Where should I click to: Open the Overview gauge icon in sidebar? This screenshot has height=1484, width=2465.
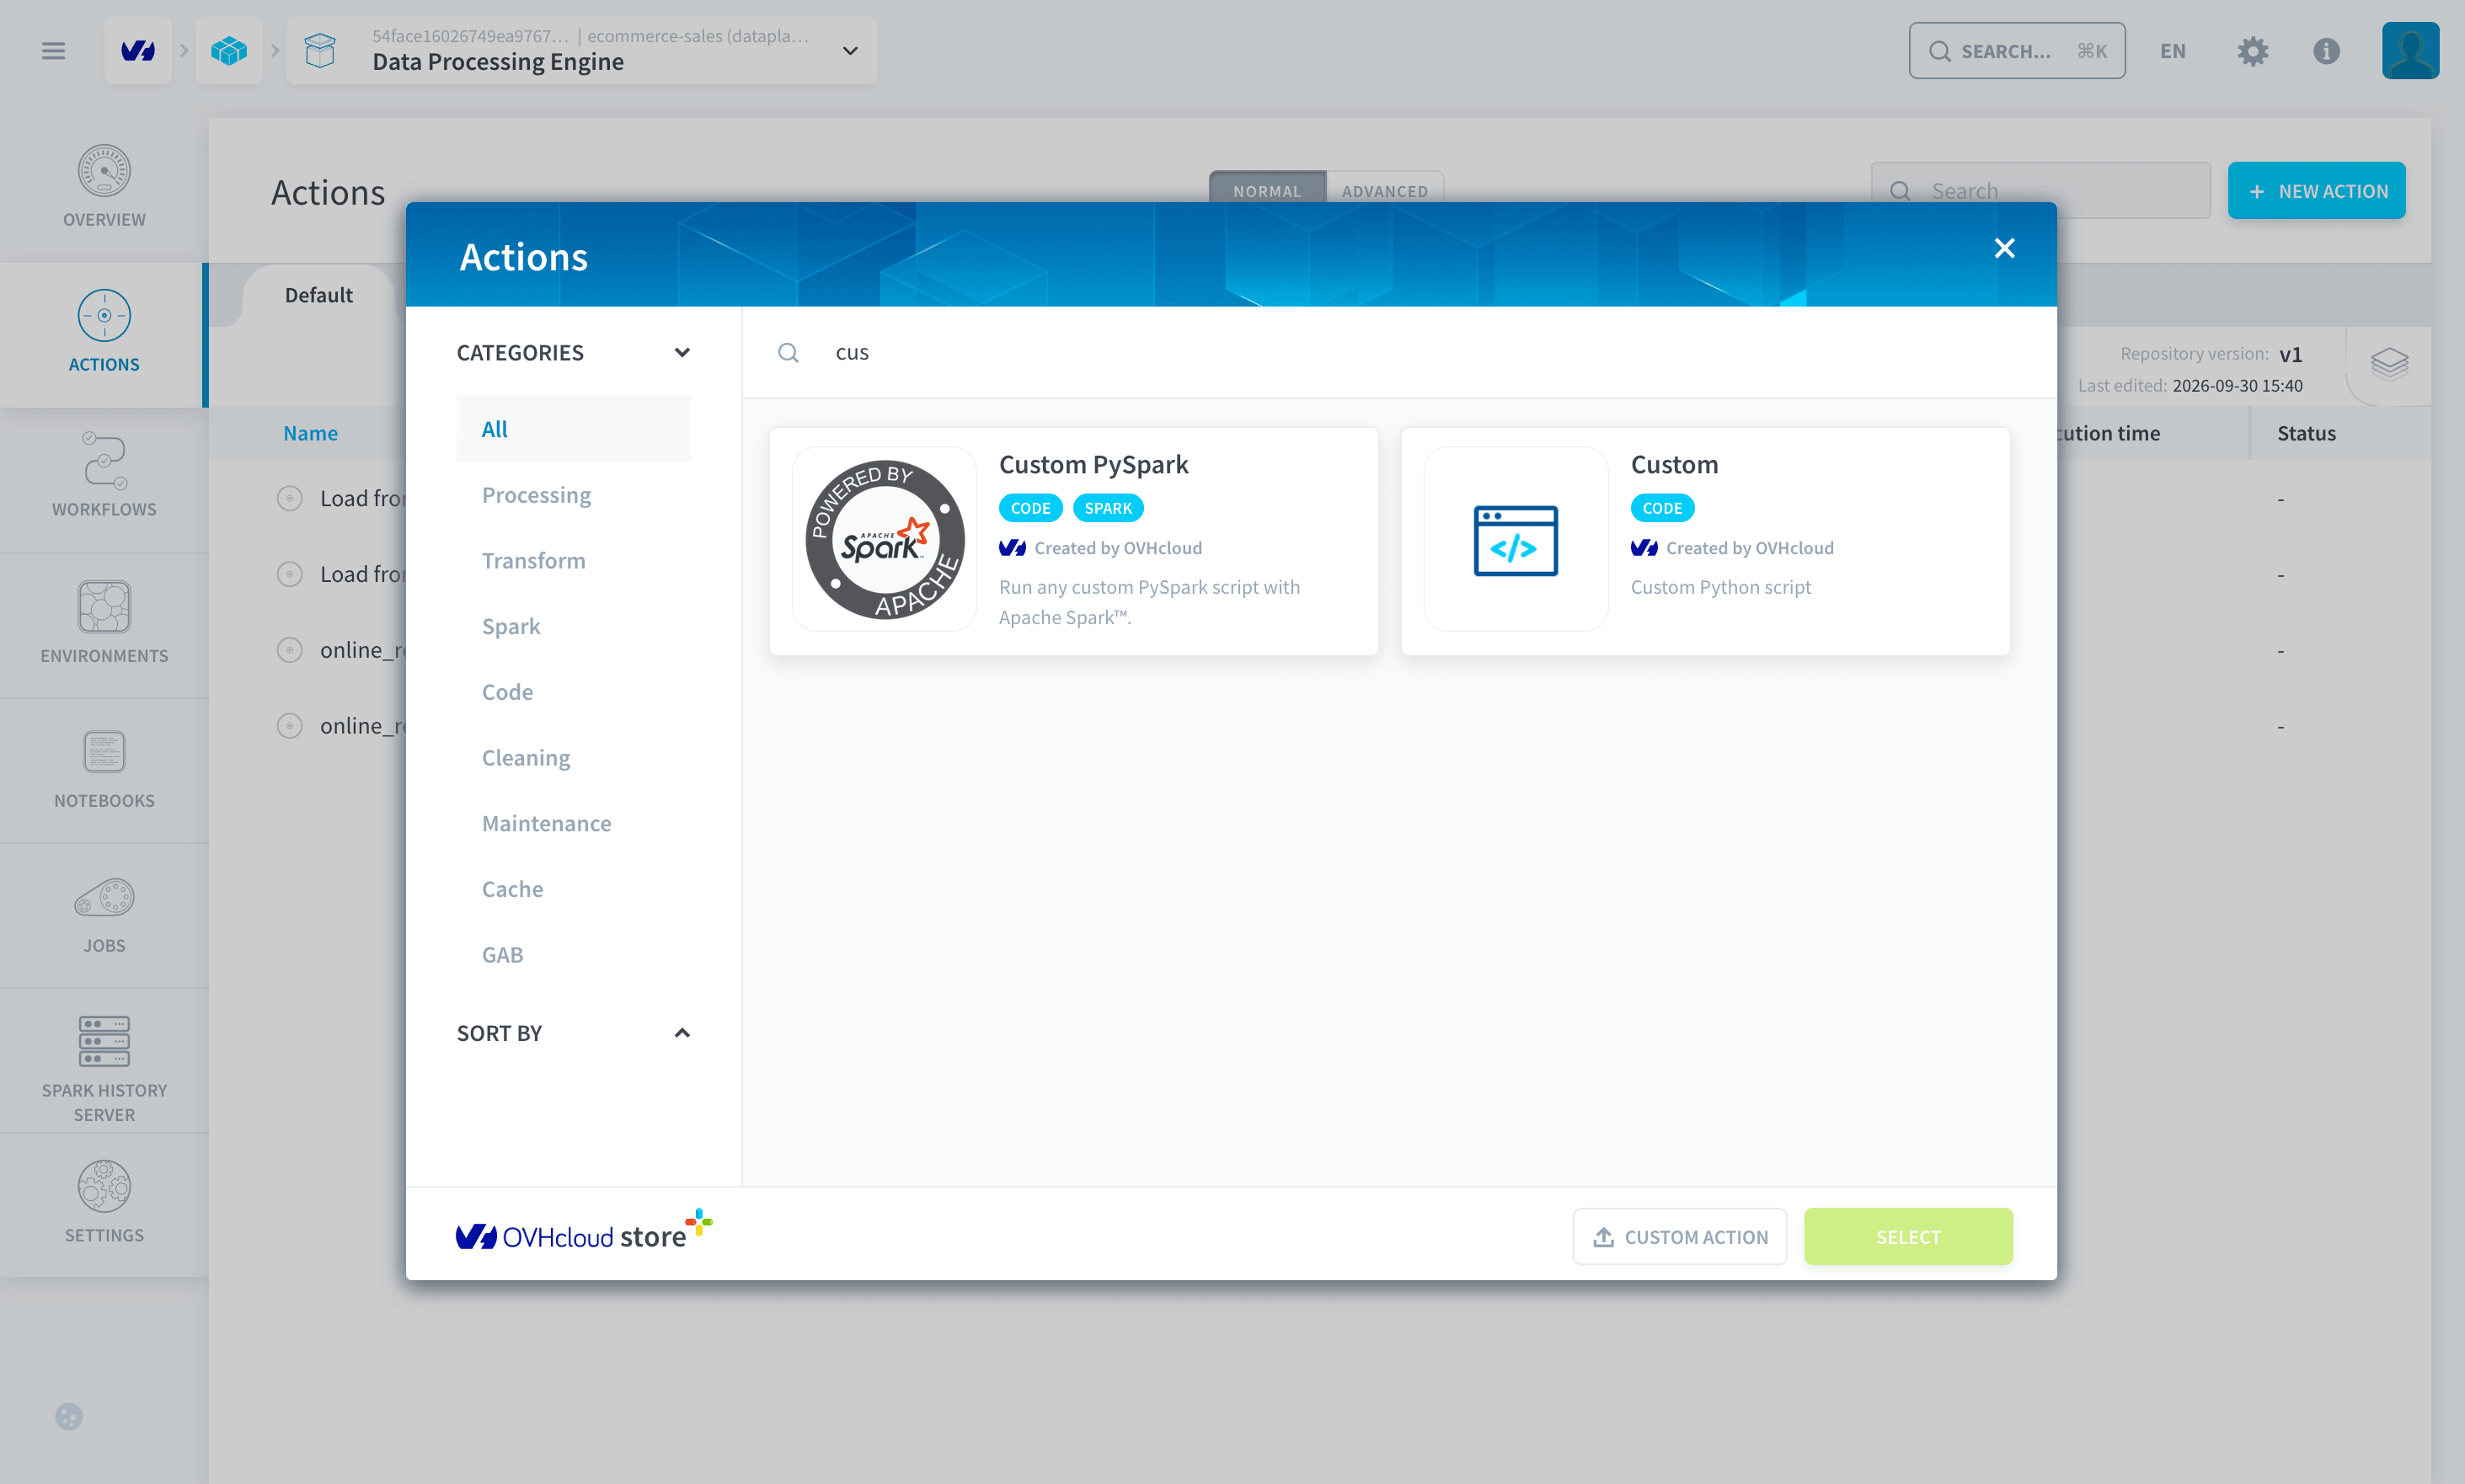pyautogui.click(x=104, y=171)
